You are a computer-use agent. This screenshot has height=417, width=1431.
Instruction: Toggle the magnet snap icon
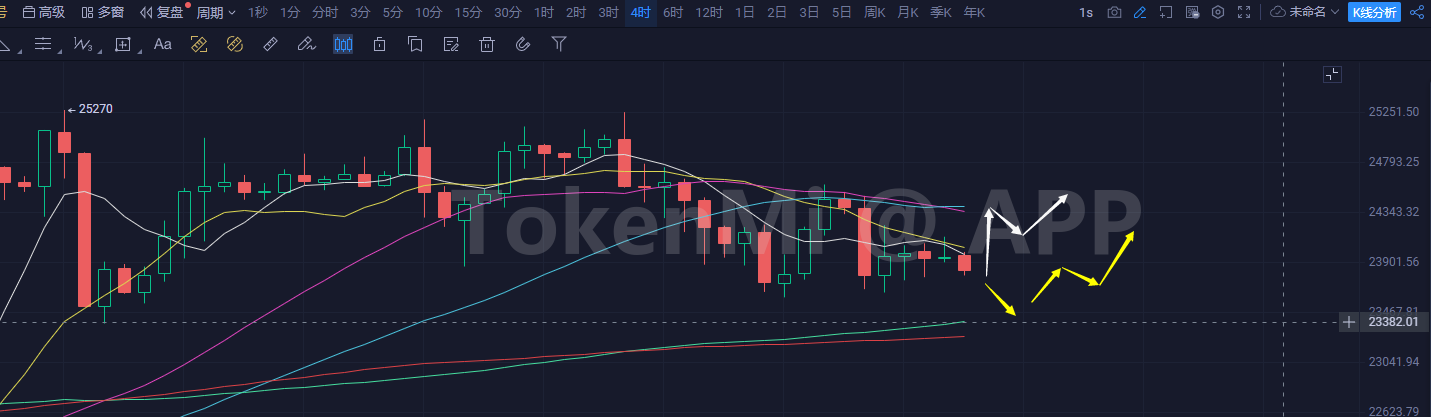point(521,44)
